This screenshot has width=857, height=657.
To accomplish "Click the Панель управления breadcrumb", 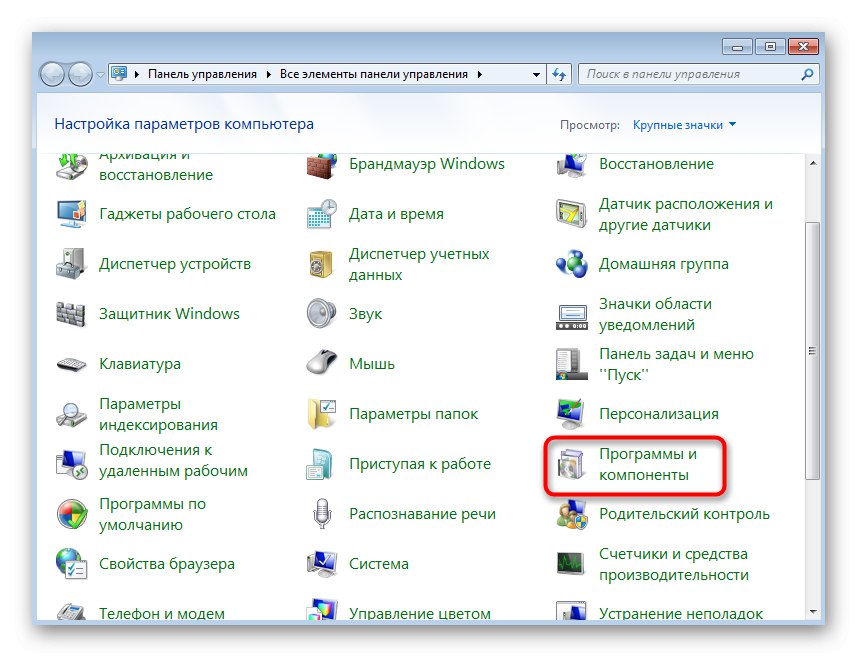I will tap(202, 74).
